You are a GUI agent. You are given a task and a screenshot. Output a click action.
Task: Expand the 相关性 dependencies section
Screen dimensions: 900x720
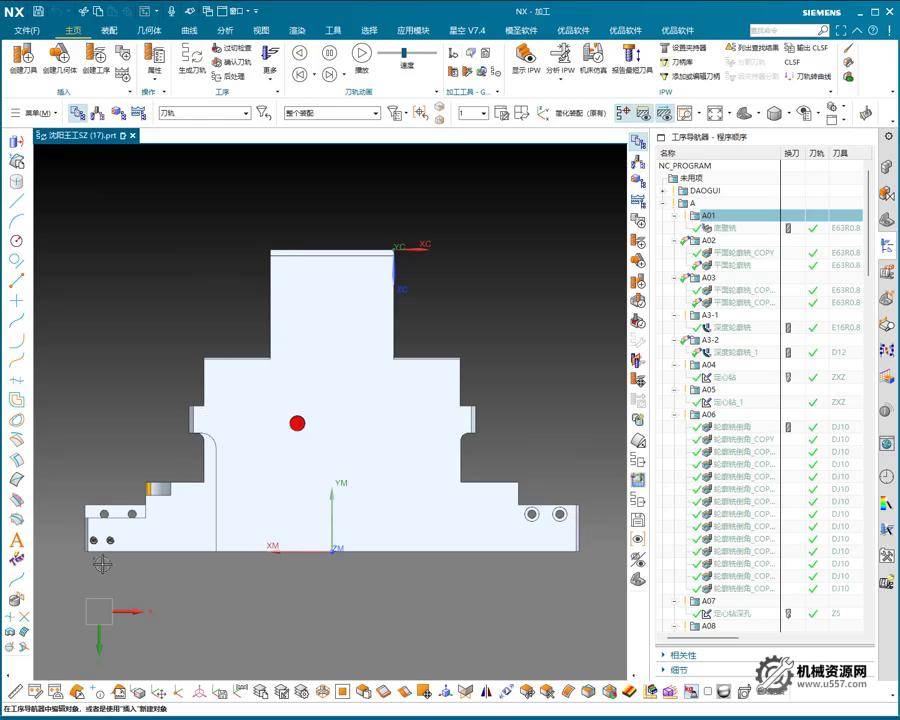coord(683,655)
